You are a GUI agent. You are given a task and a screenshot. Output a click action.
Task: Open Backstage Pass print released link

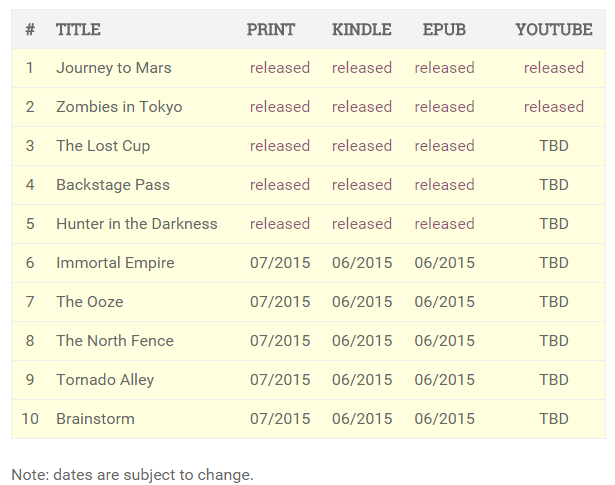280,185
